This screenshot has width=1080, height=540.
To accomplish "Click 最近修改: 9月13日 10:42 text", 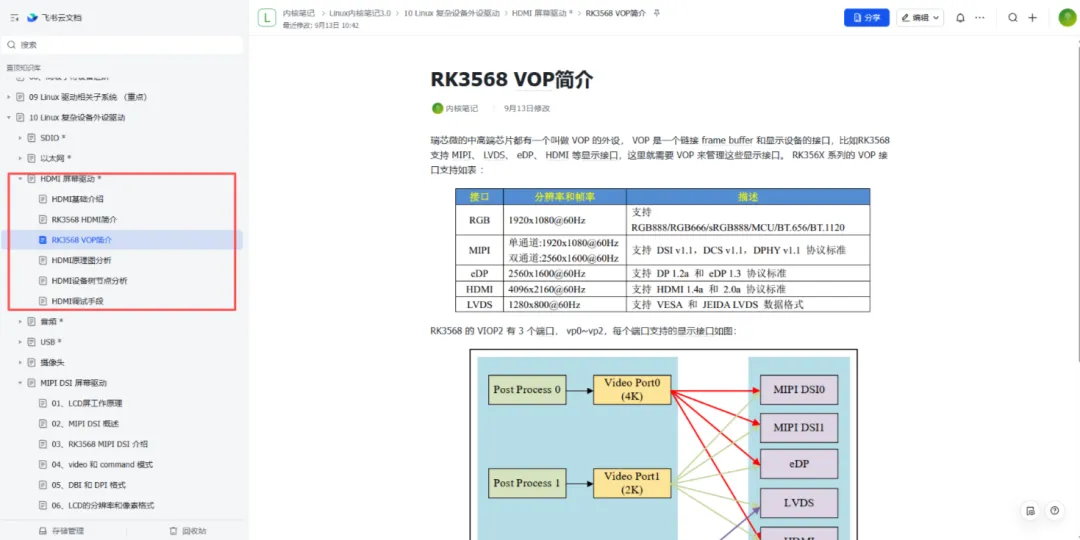I will coord(321,25).
